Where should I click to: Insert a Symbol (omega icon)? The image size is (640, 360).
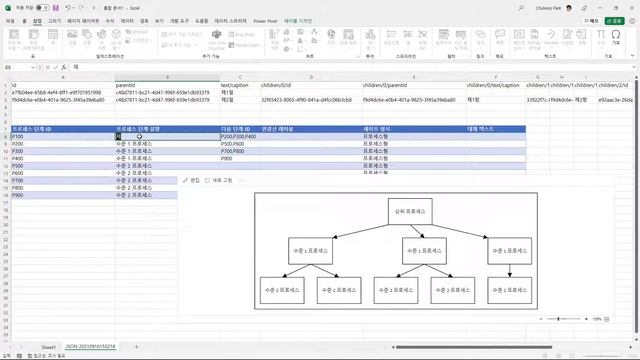point(616,37)
